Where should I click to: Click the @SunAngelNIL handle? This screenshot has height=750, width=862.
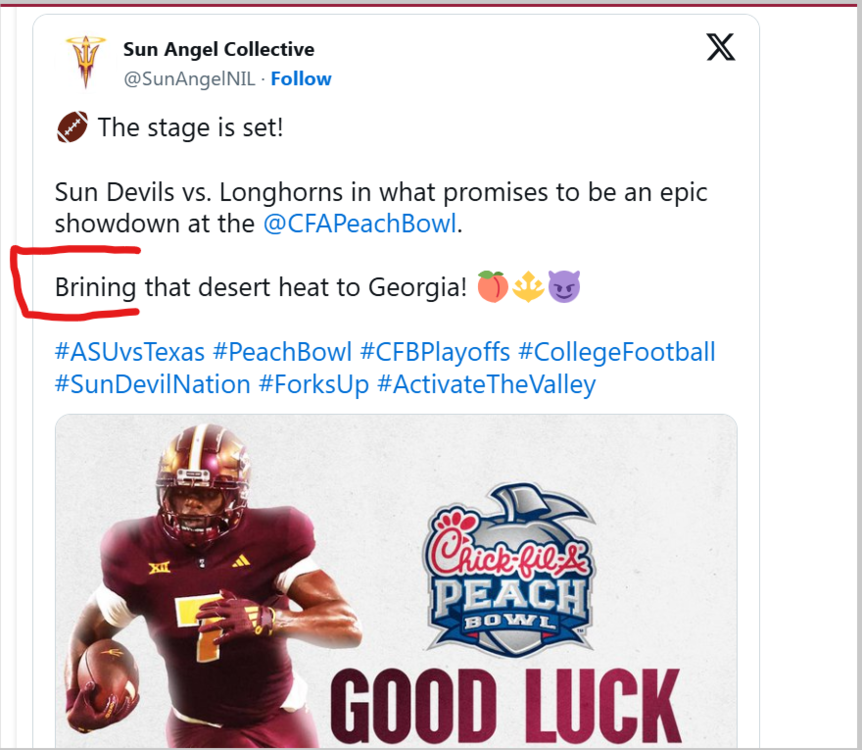(187, 79)
